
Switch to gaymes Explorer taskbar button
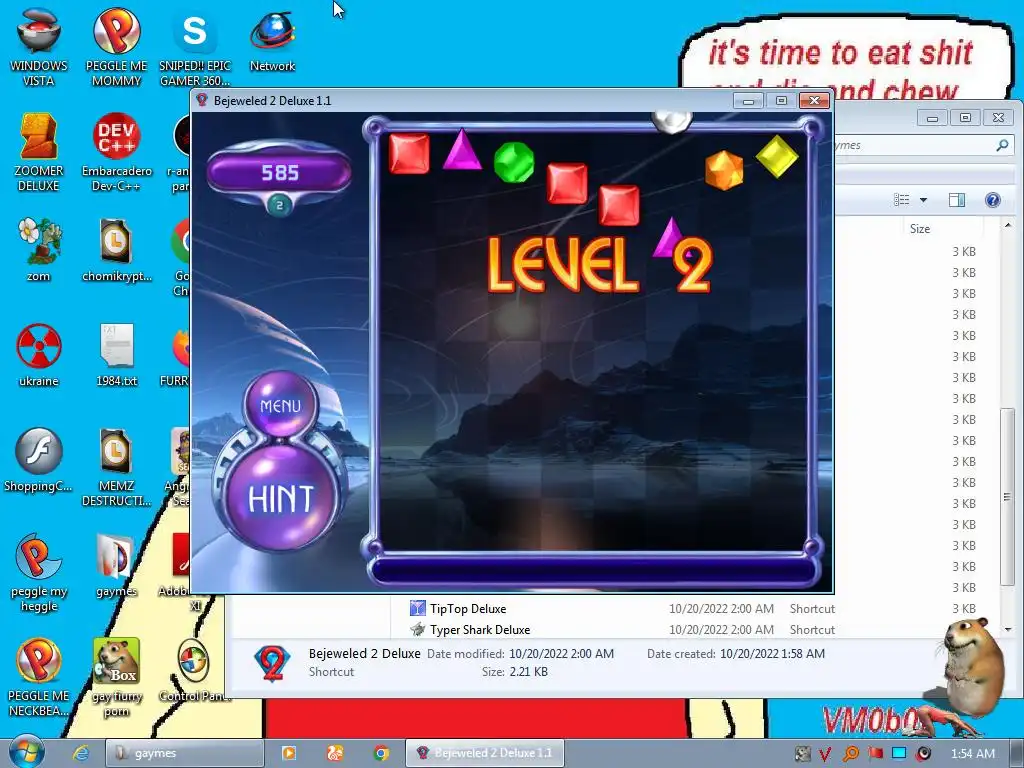pyautogui.click(x=185, y=753)
